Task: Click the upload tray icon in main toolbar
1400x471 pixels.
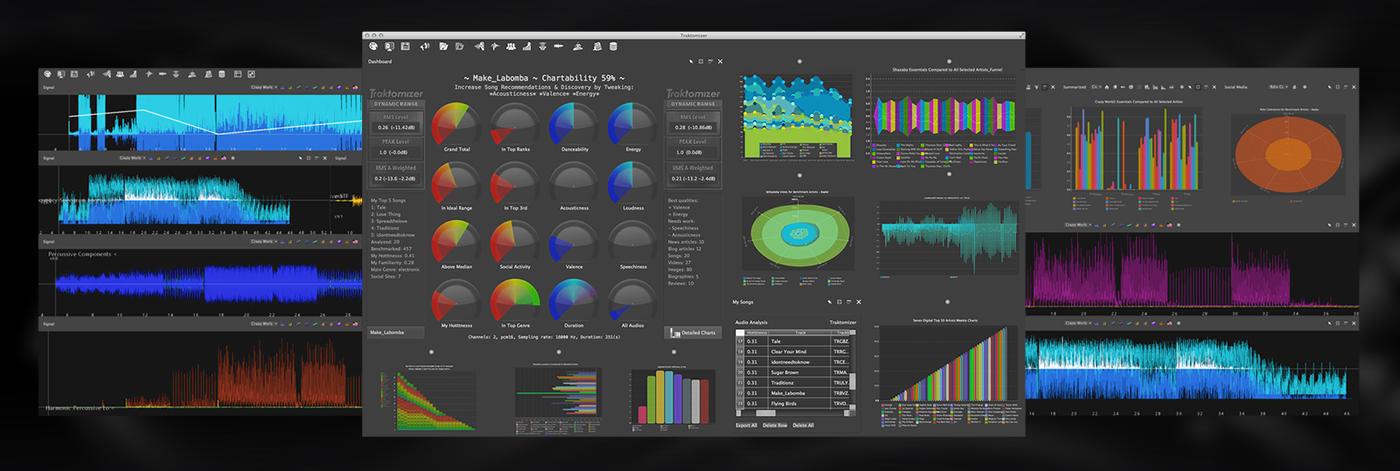Action: point(578,46)
